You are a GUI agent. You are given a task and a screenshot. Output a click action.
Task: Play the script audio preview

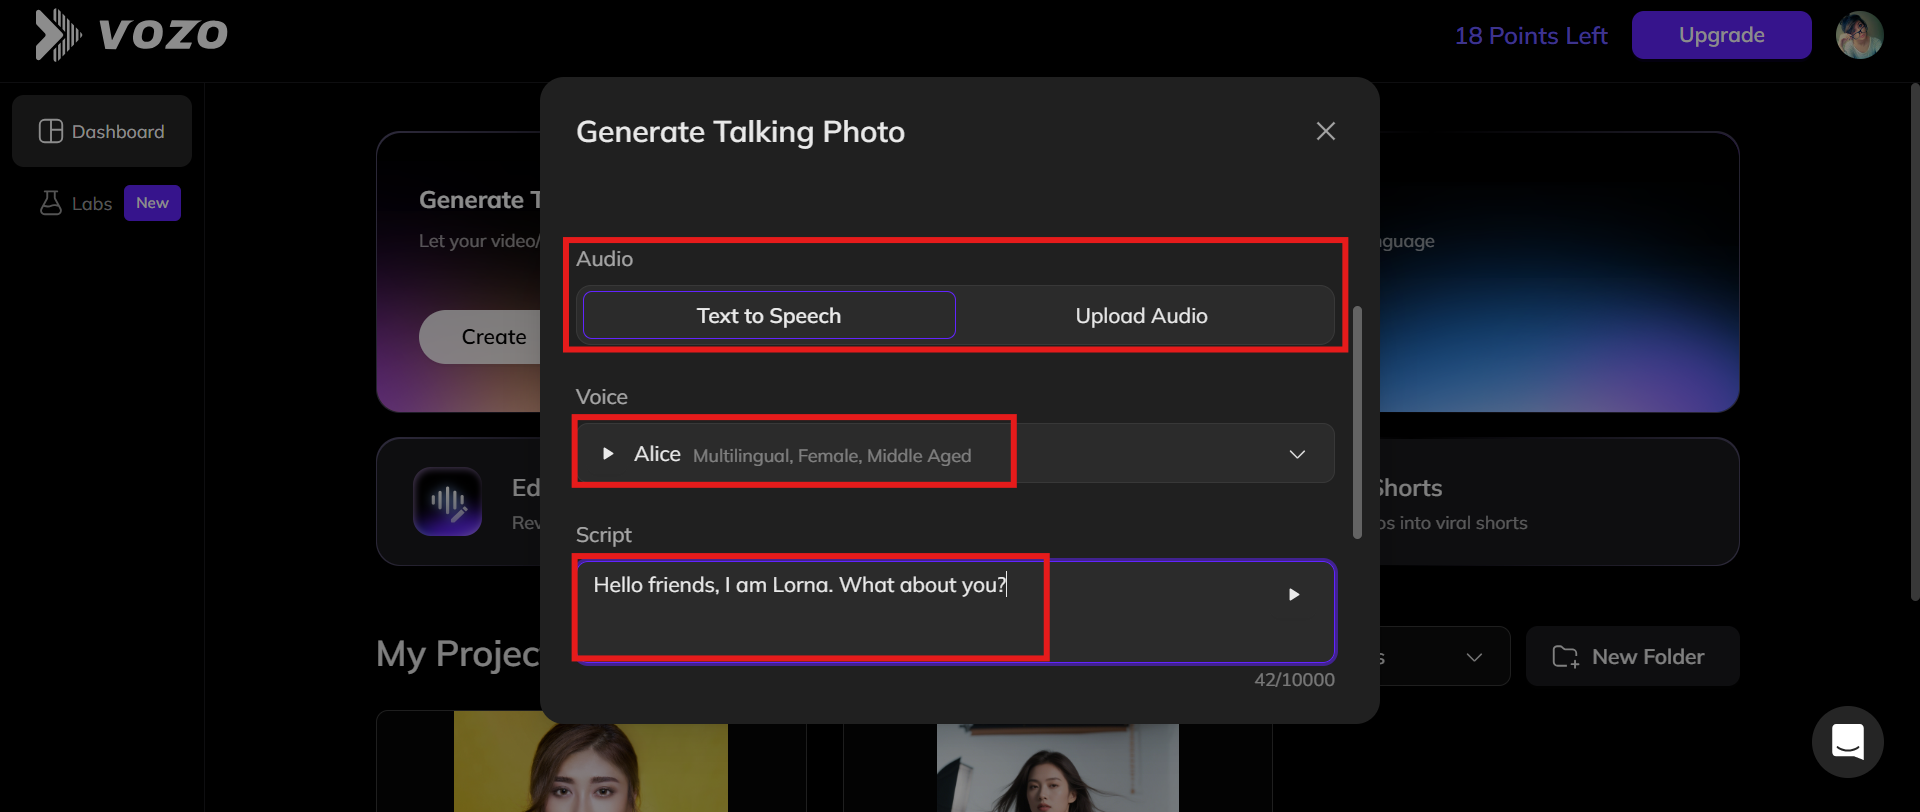(x=1294, y=595)
